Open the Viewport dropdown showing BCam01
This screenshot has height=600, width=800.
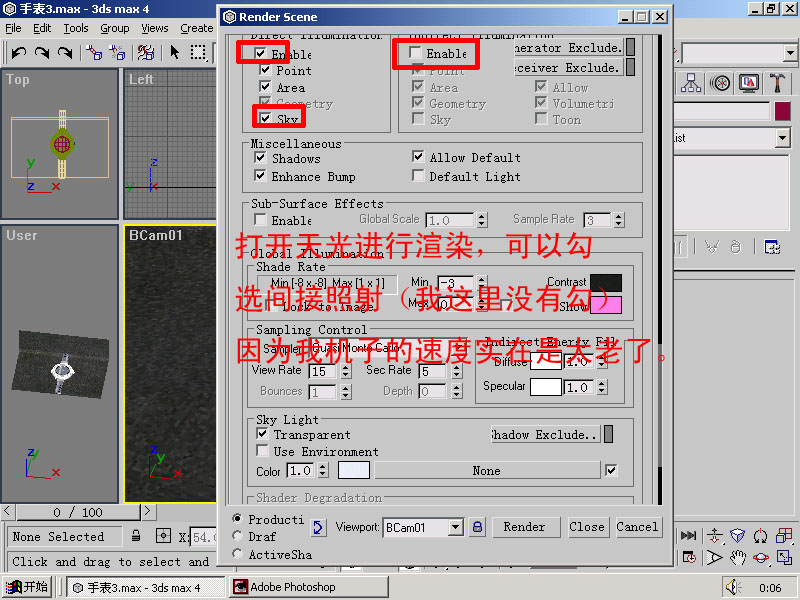point(456,527)
